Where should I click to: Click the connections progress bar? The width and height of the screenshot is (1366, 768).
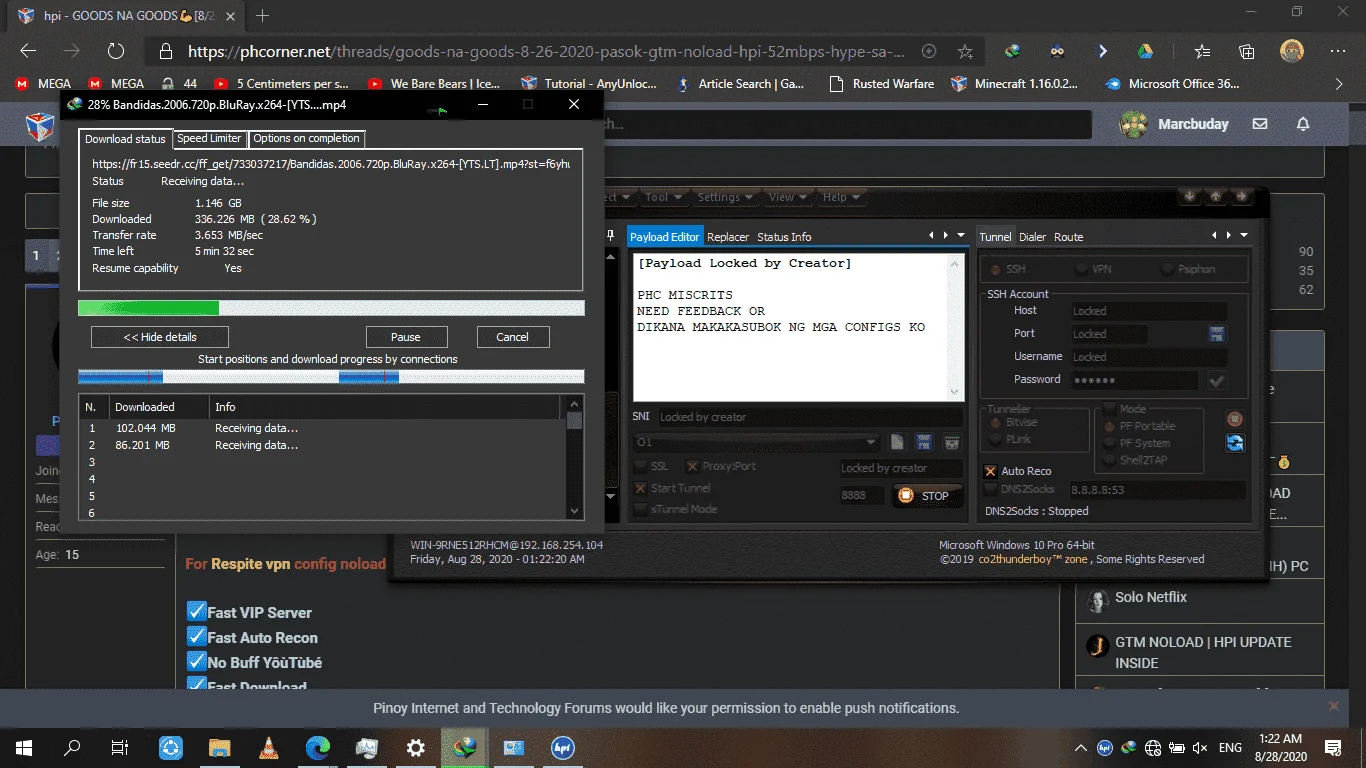click(x=331, y=376)
